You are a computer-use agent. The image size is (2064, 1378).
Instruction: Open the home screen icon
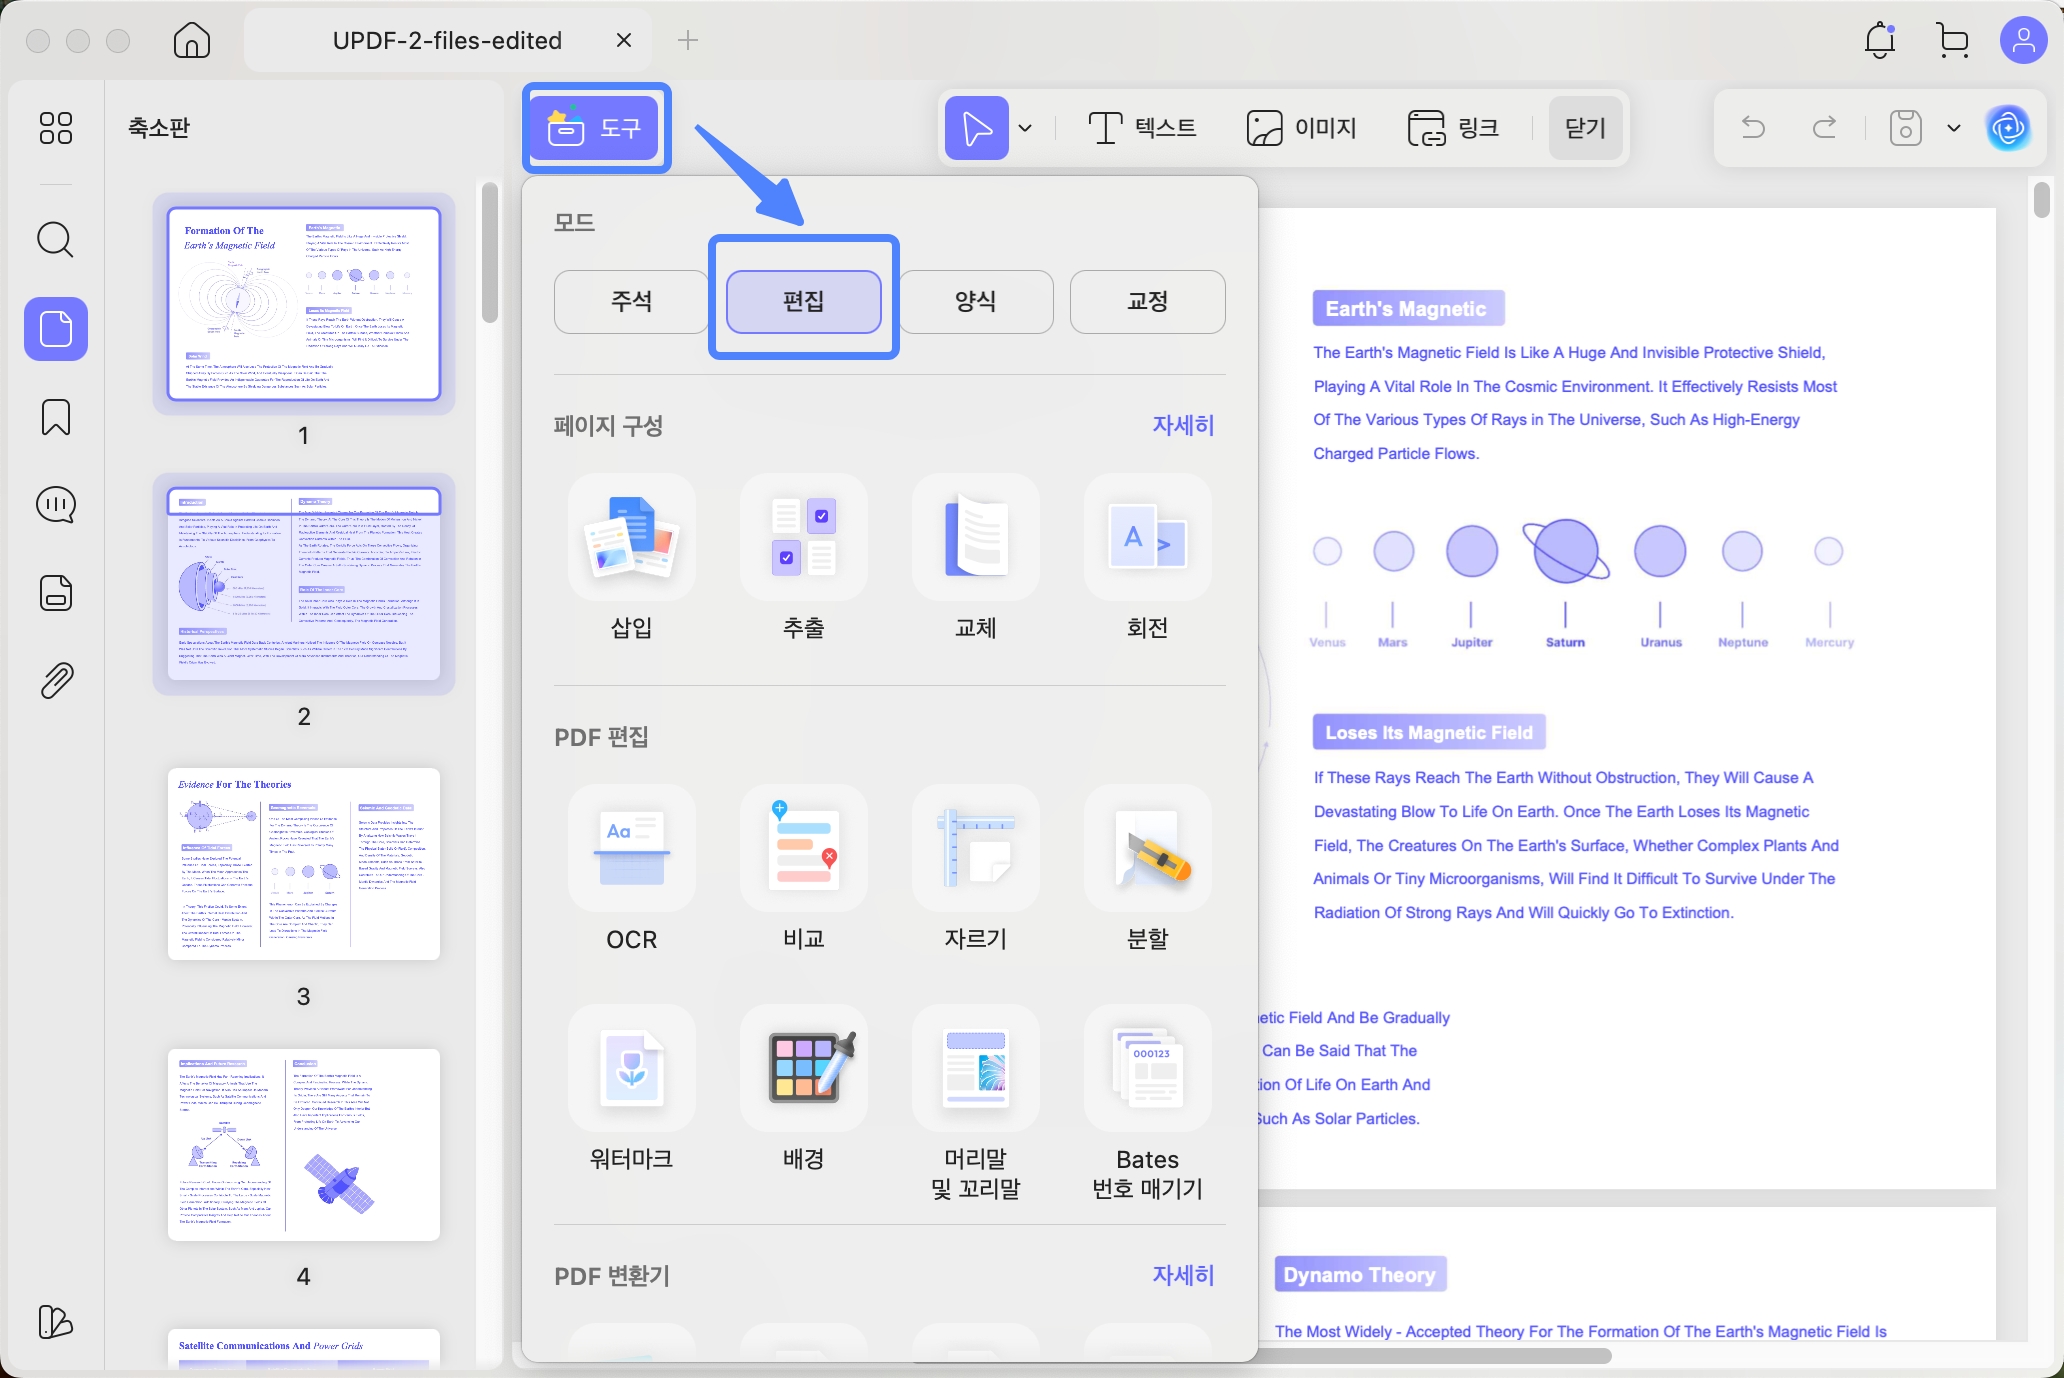point(191,40)
